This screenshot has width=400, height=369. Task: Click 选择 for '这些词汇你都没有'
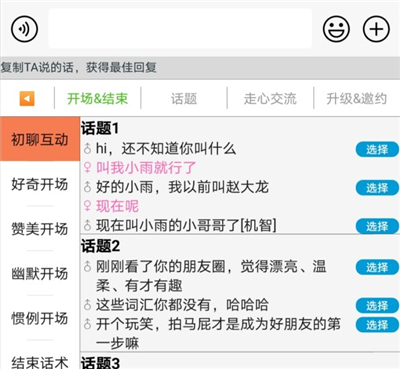(377, 305)
